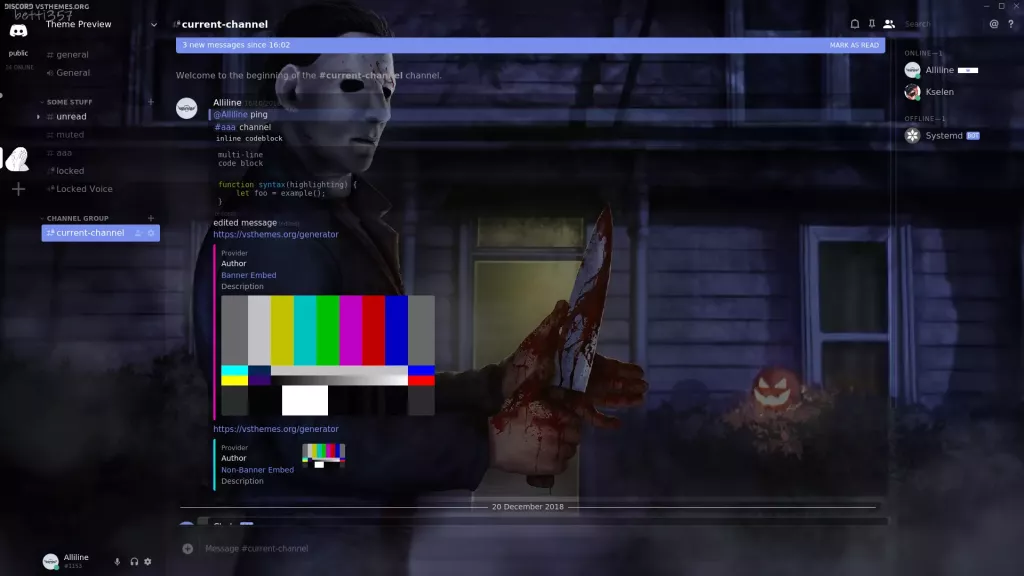Toggle the Member List icon
The image size is (1024, 576).
point(889,23)
